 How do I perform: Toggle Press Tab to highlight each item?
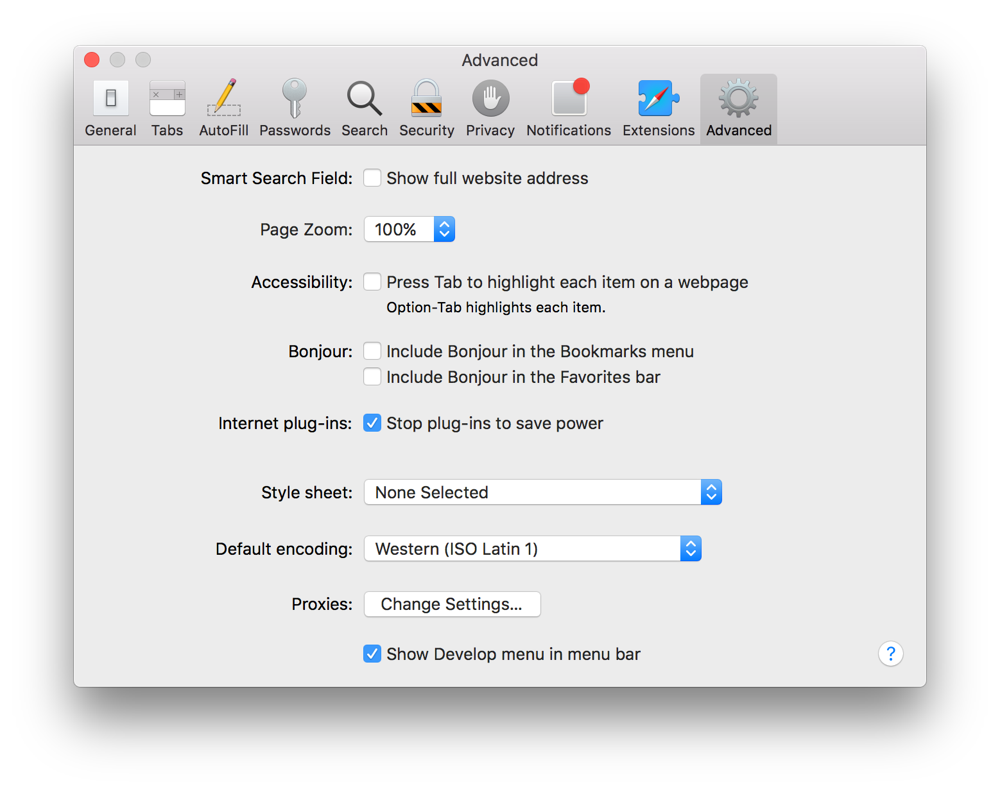click(x=372, y=282)
